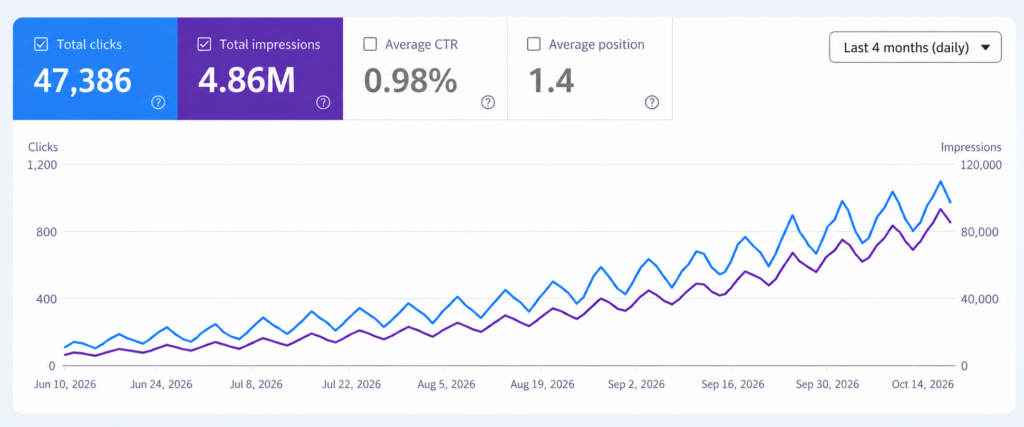Viewport: 1024px width, 427px height.
Task: Click the Jul 22, 2026 date label
Action: [x=353, y=384]
